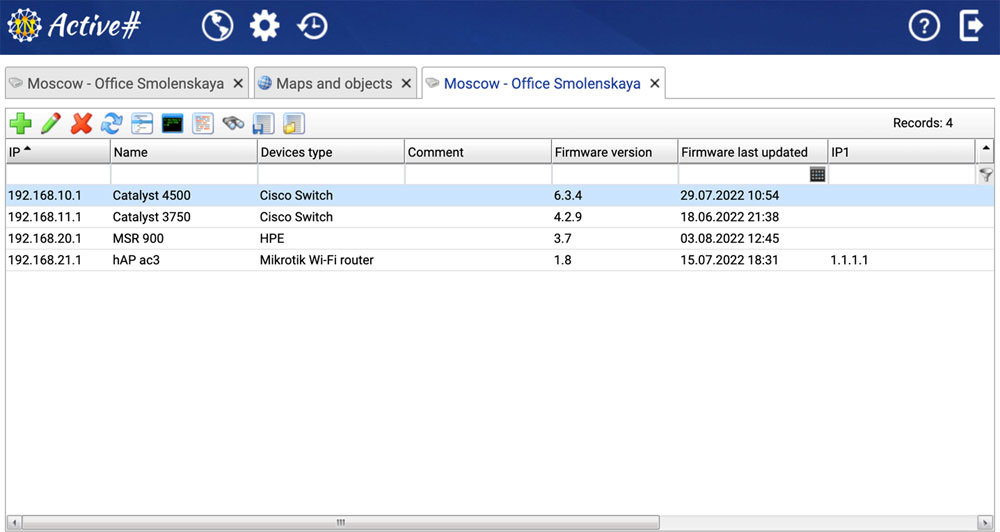
Task: Click the save list floppy disk icon
Action: coord(263,124)
